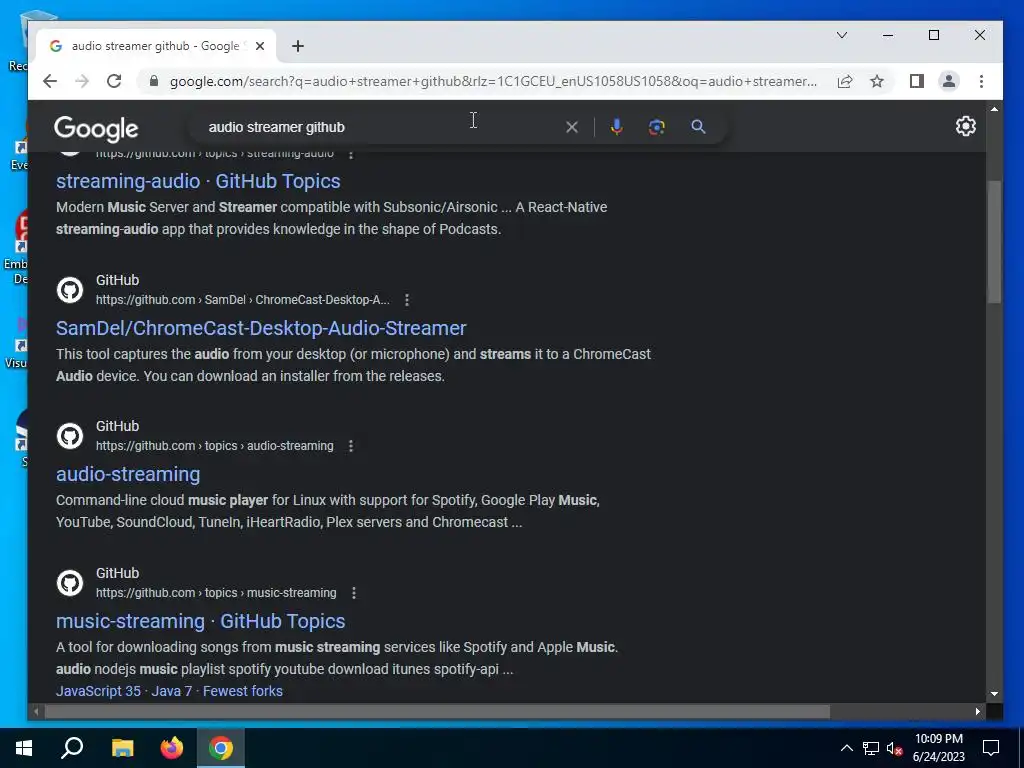1024x768 pixels.
Task: Click GitHub favicon of SamDel result
Action: (70, 290)
